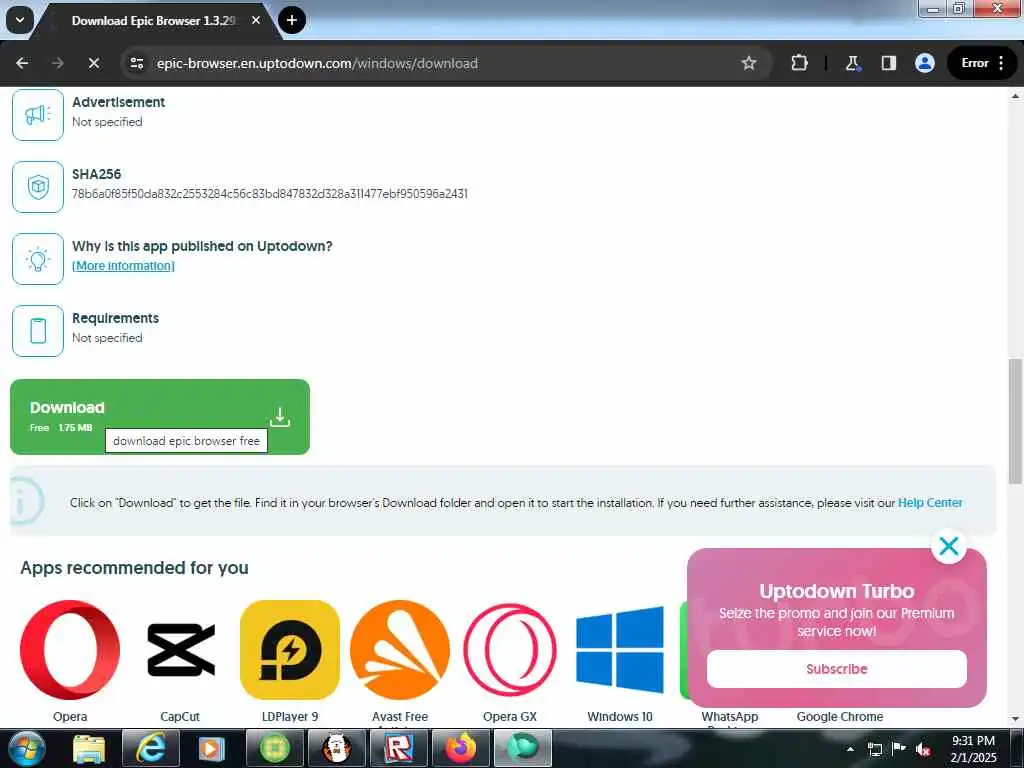Click the network tray icon
This screenshot has width=1024, height=768.
pos(874,749)
